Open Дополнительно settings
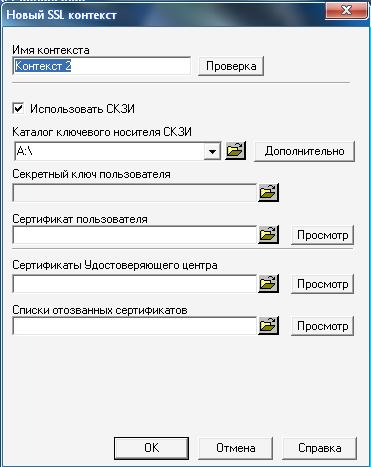371x467 pixels. click(304, 151)
